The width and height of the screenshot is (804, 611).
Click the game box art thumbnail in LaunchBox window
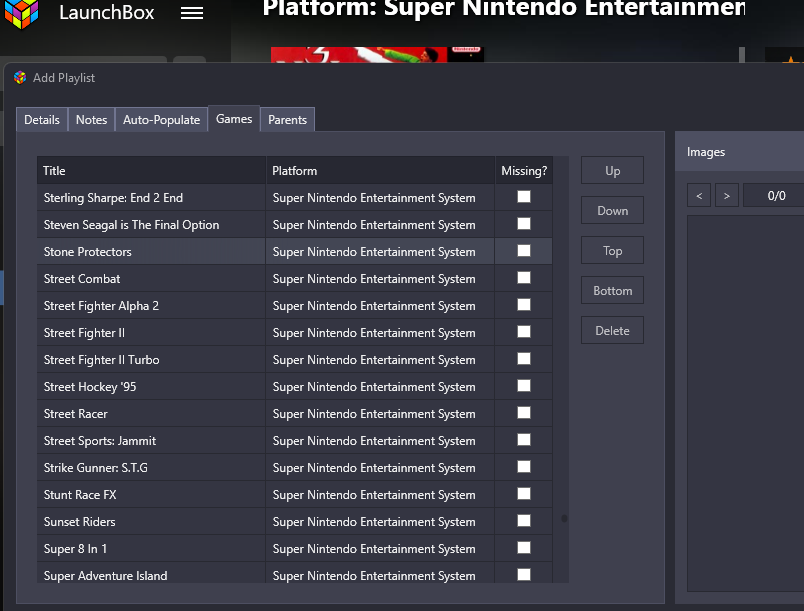[x=377, y=55]
